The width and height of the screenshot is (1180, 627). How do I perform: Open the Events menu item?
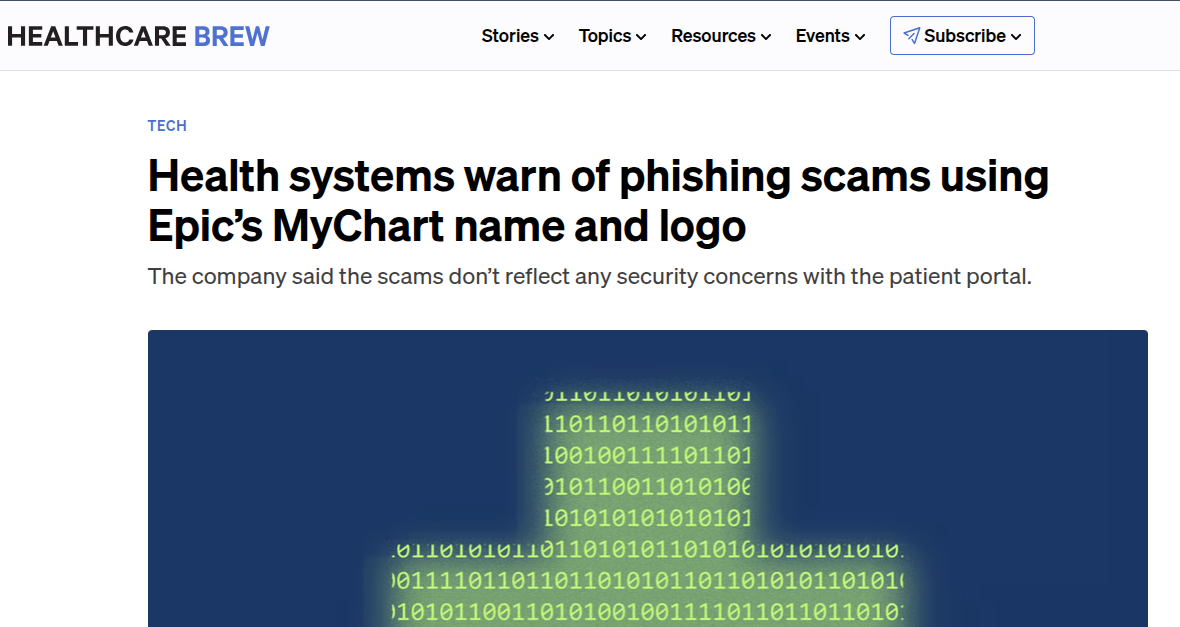(x=831, y=36)
